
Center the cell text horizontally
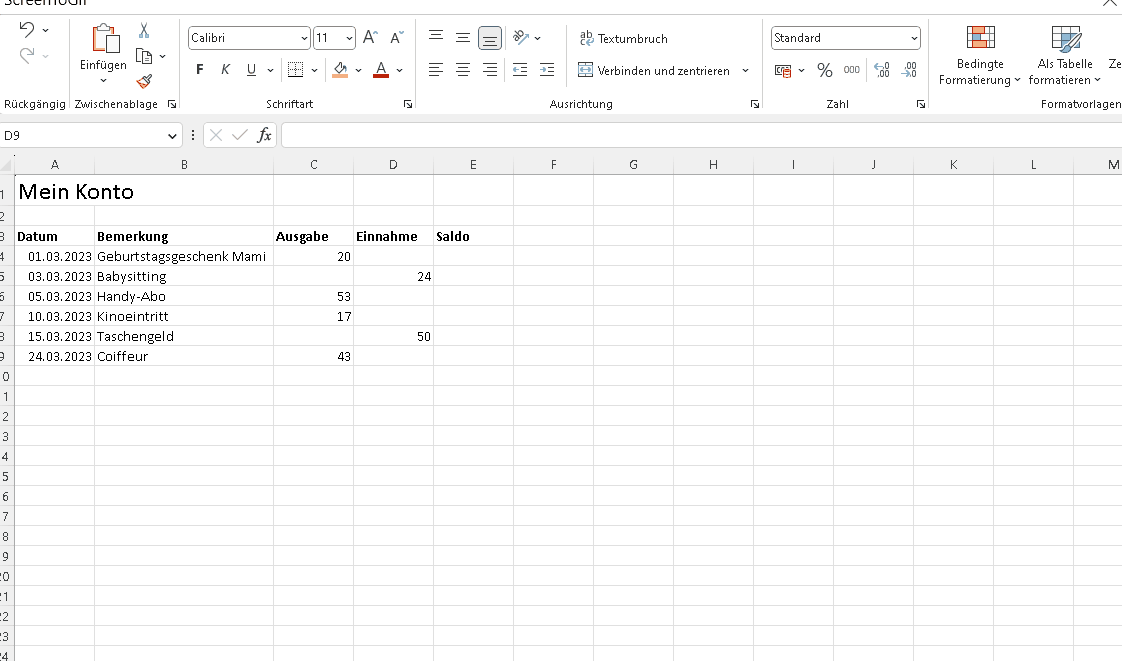tap(462, 68)
